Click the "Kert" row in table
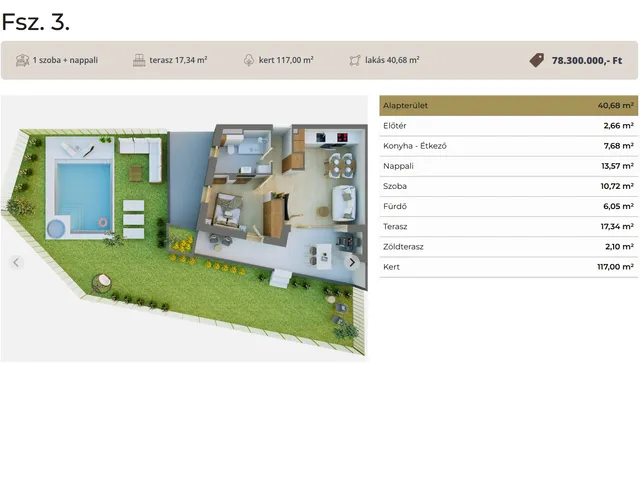Screen dimensions: 640x480 [x=508, y=267]
